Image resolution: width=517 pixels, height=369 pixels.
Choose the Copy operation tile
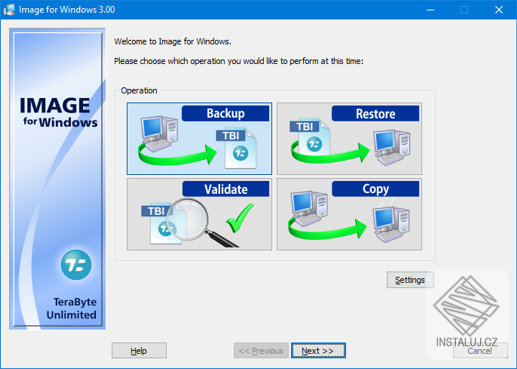(349, 214)
